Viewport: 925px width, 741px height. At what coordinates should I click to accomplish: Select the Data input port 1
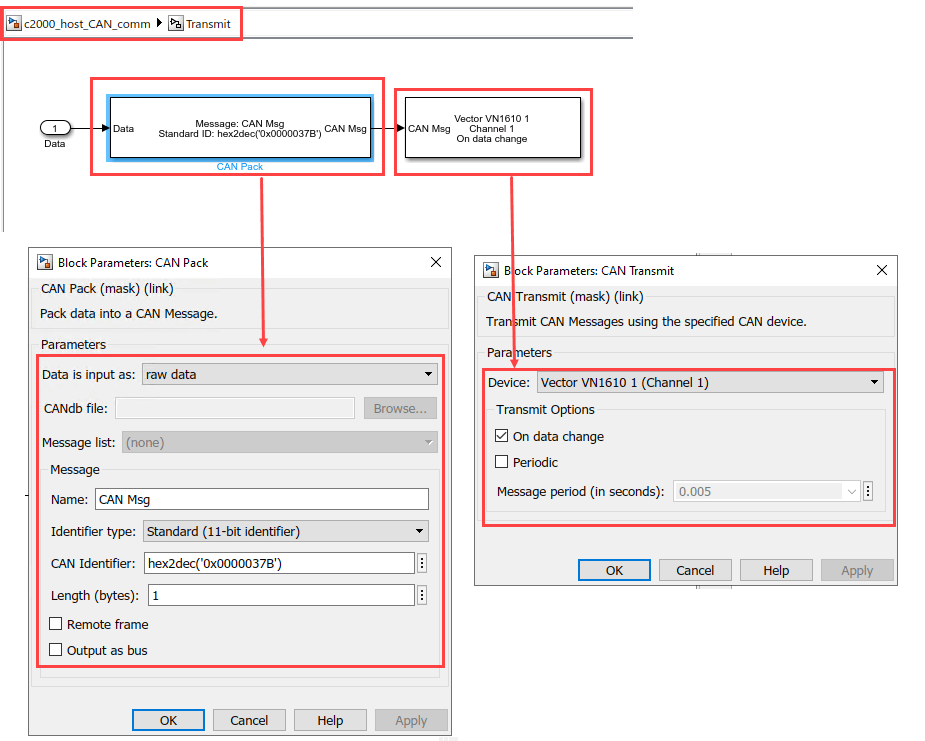coord(55,128)
